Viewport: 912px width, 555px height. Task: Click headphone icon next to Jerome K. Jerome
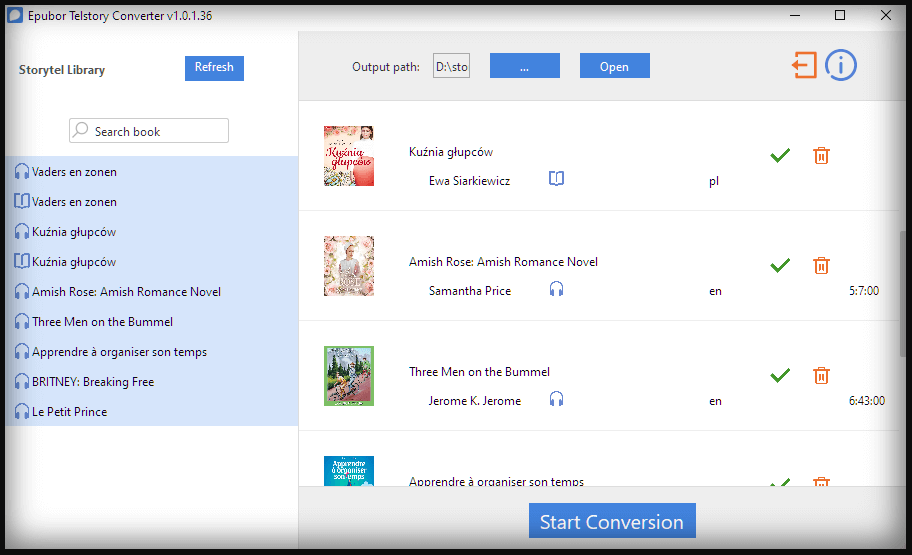pos(557,399)
